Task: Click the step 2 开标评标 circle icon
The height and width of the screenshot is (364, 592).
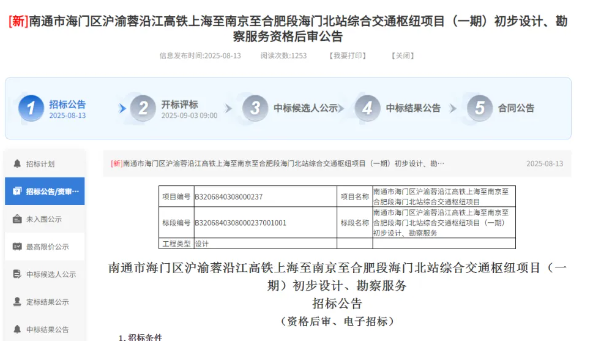Action: [x=143, y=108]
